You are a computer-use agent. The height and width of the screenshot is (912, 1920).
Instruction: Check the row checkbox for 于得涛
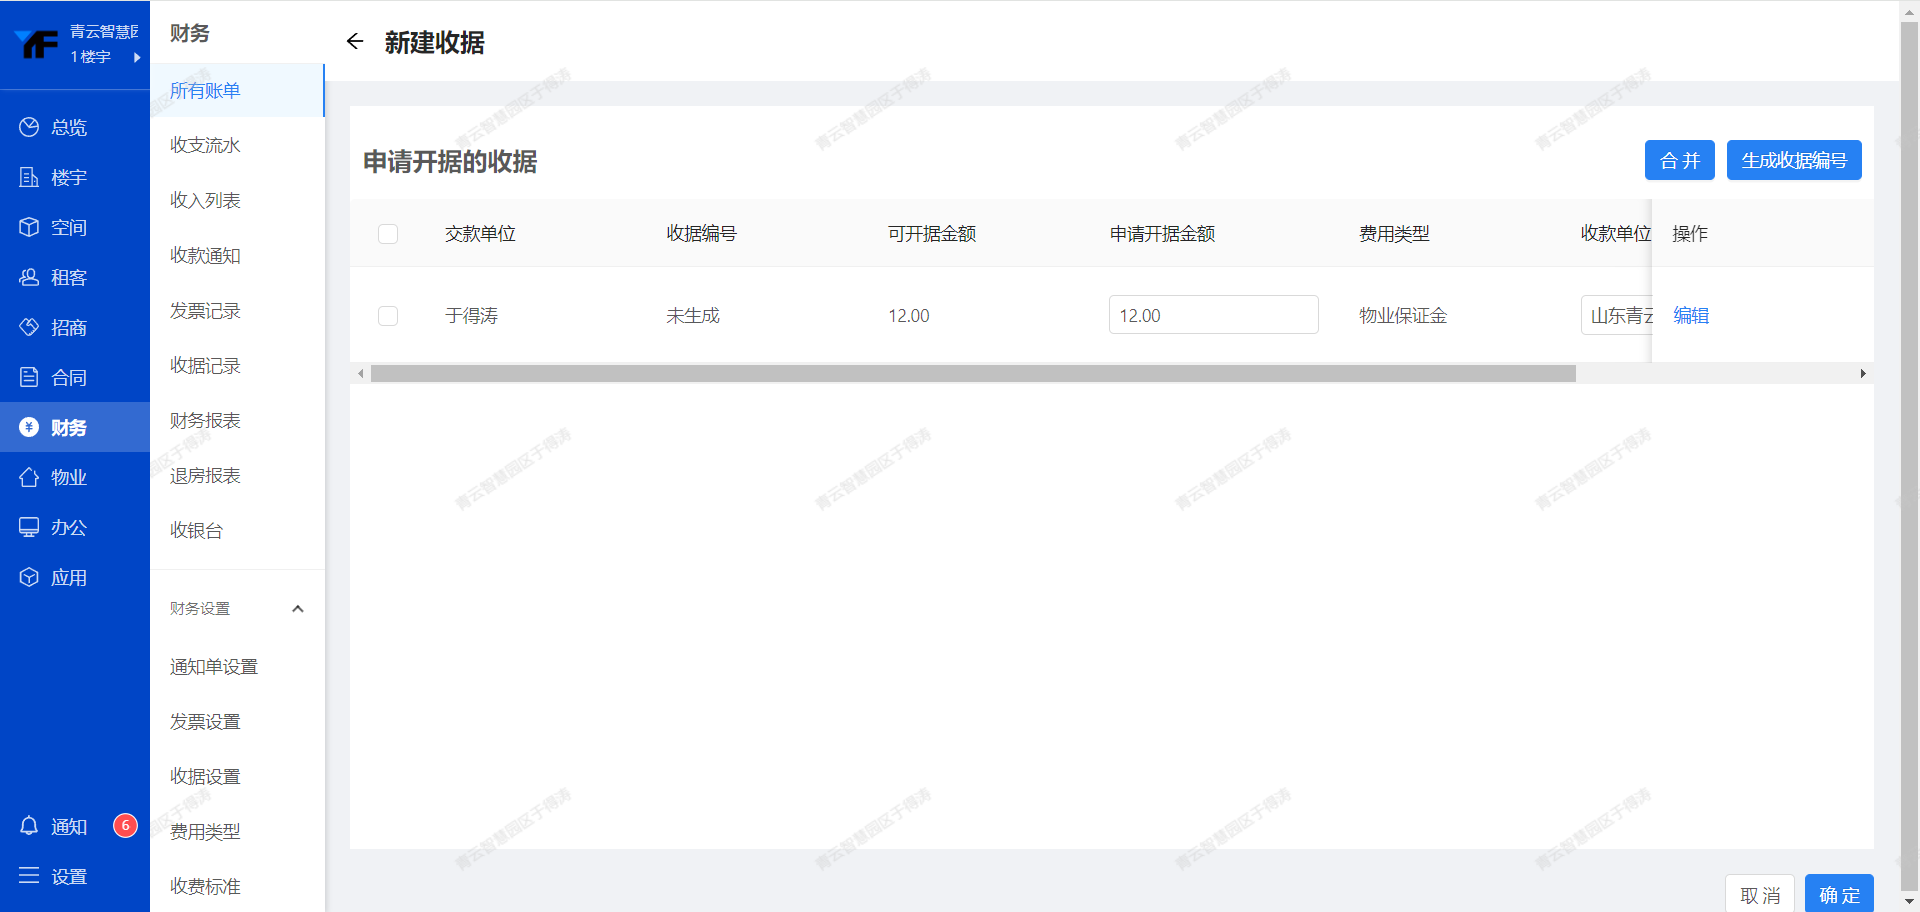click(388, 316)
